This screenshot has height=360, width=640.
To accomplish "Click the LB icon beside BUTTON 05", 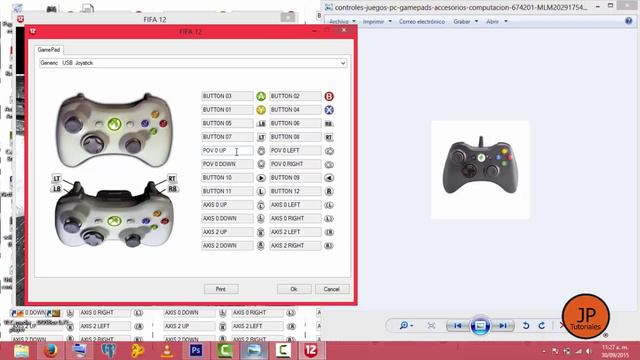I will click(261, 123).
